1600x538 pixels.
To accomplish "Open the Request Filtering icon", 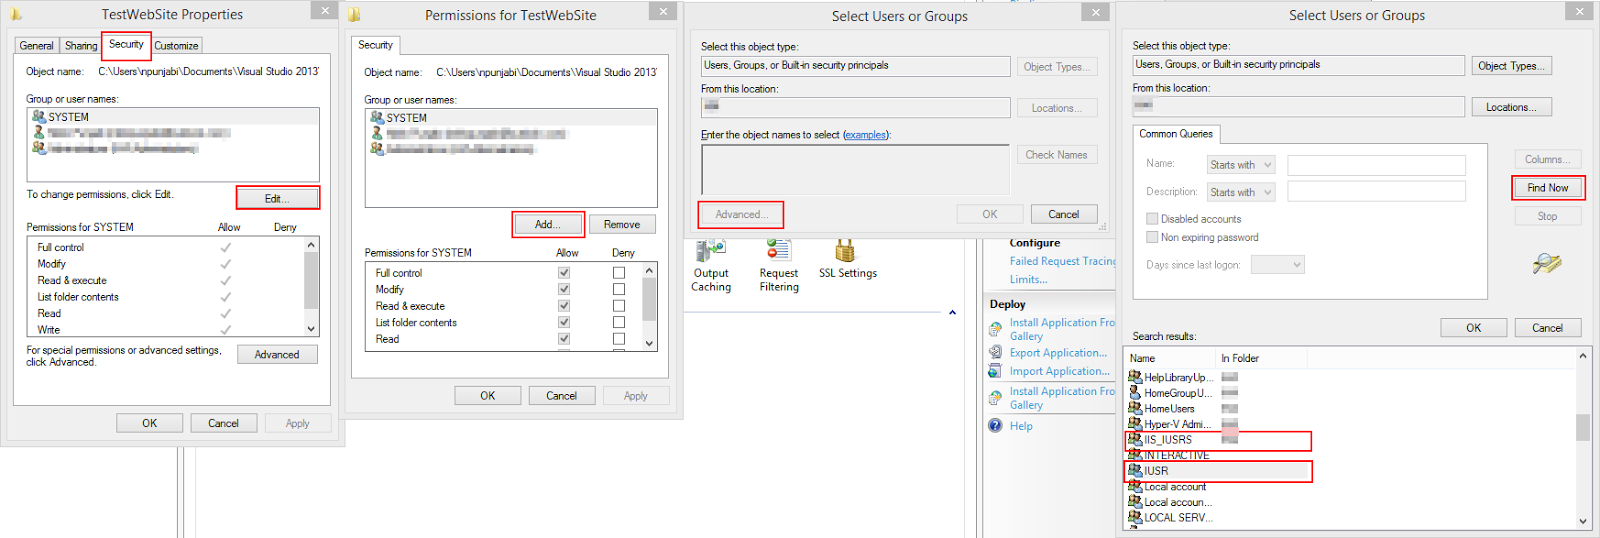I will [779, 250].
